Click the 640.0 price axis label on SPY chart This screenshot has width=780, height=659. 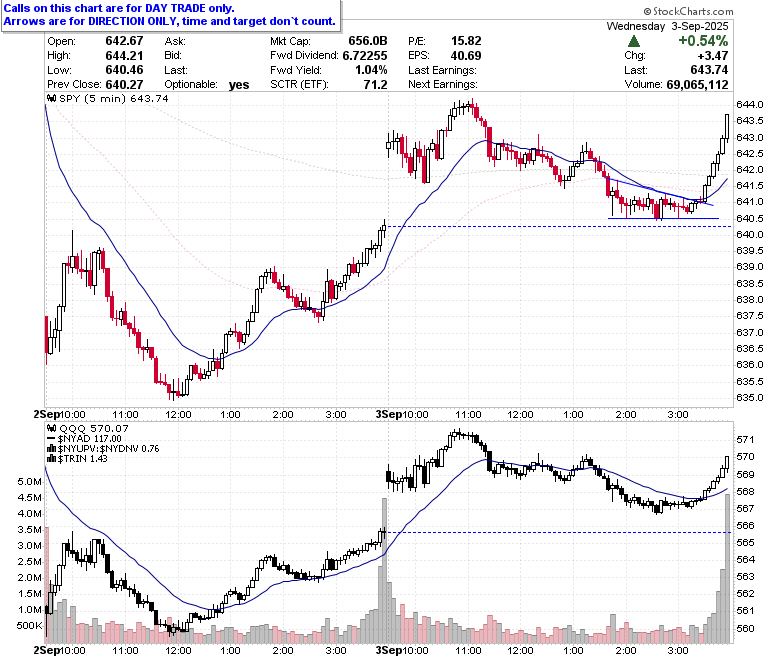[750, 234]
